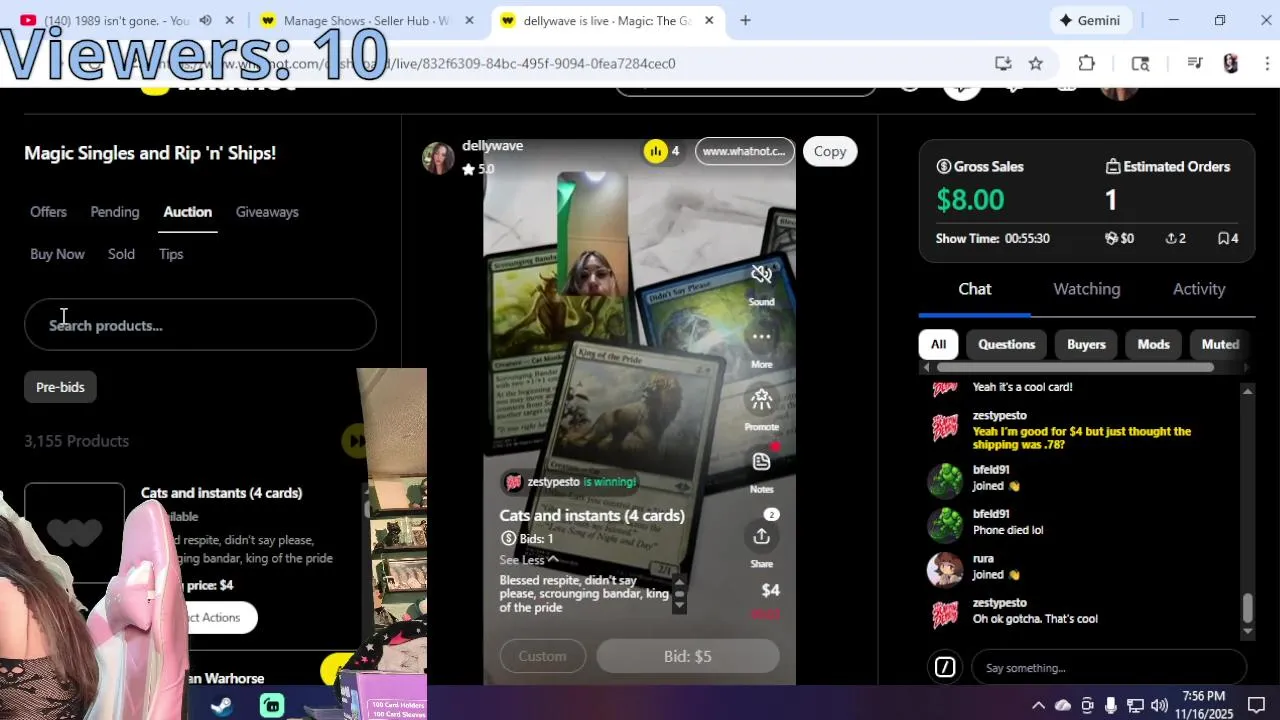Close the Manage Shows Seller Hub tab
Viewport: 1280px width, 720px height.
click(x=469, y=20)
